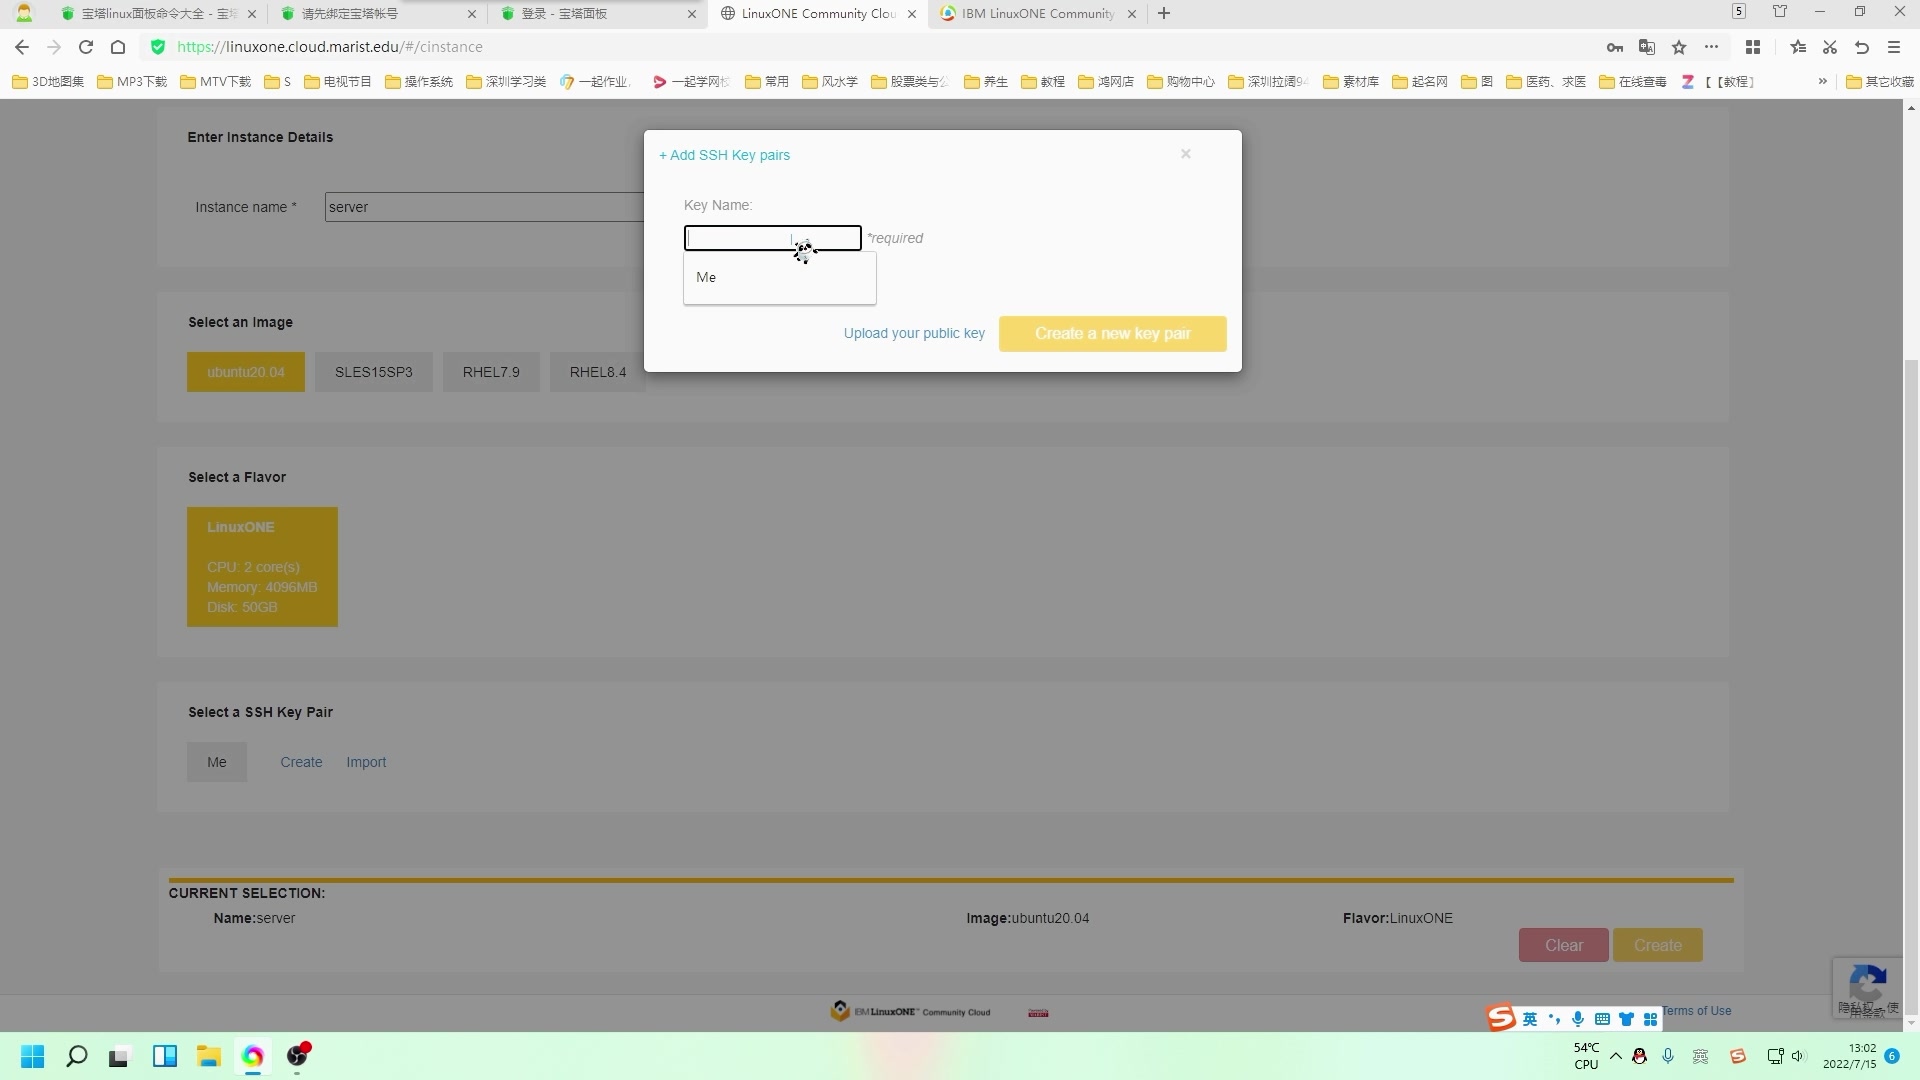Switch to IBM LinuxONE Community tab
This screenshot has height=1080, width=1920.
pos(1036,14)
